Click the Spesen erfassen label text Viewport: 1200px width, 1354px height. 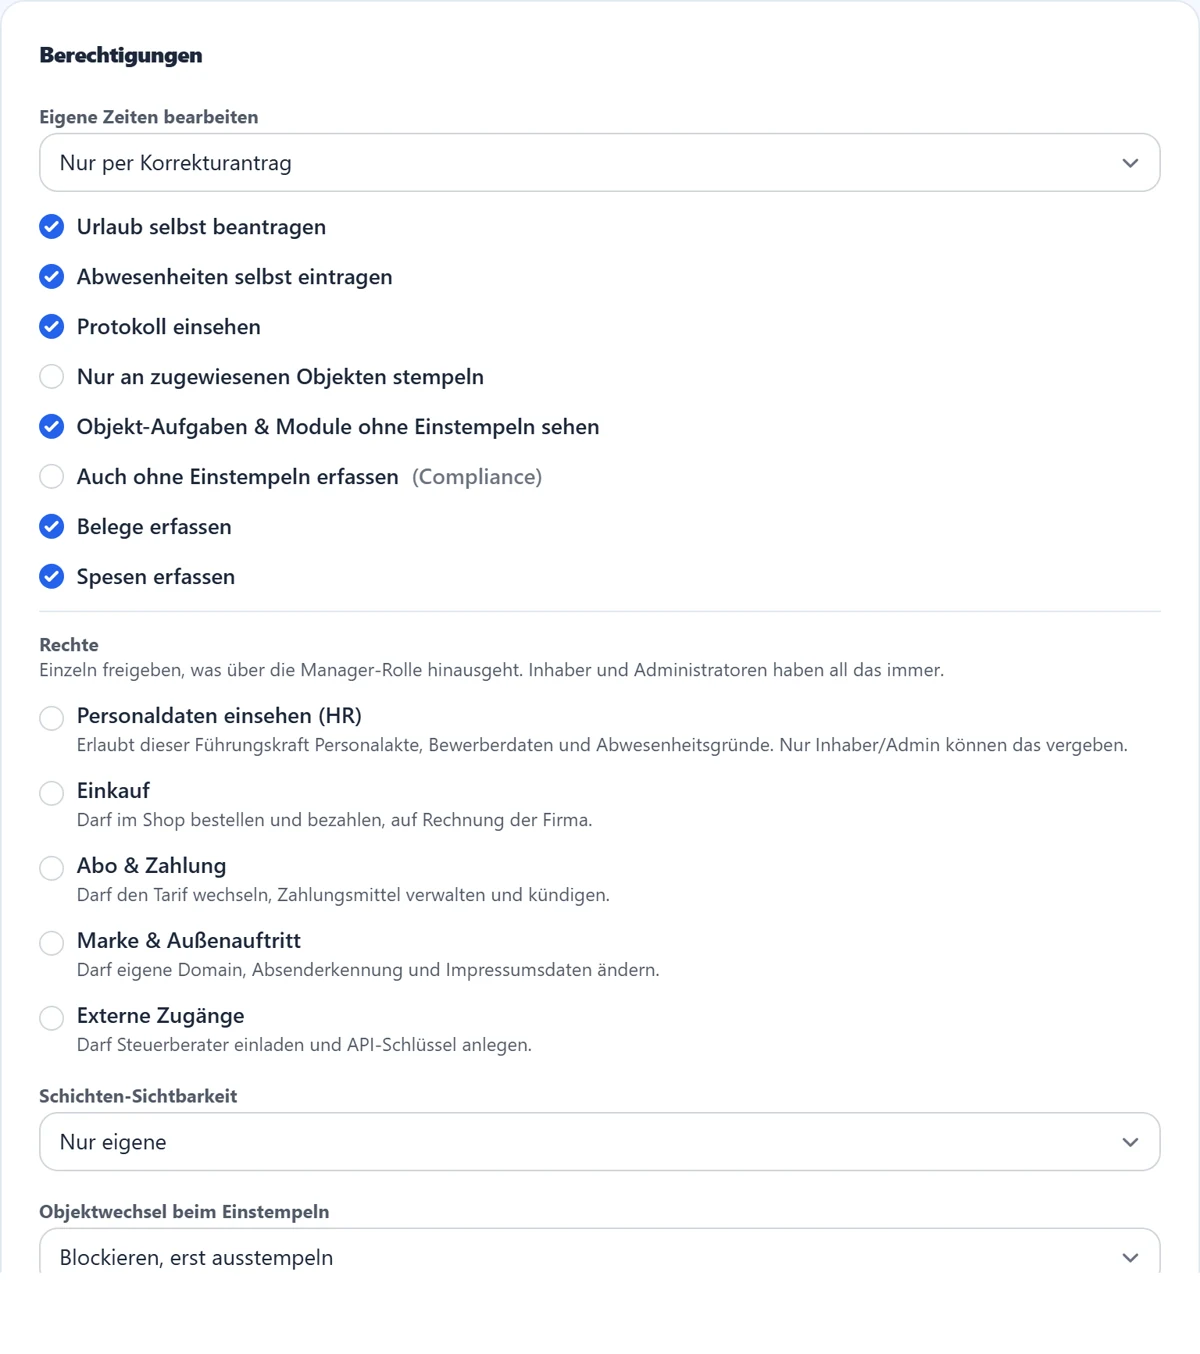click(x=156, y=577)
